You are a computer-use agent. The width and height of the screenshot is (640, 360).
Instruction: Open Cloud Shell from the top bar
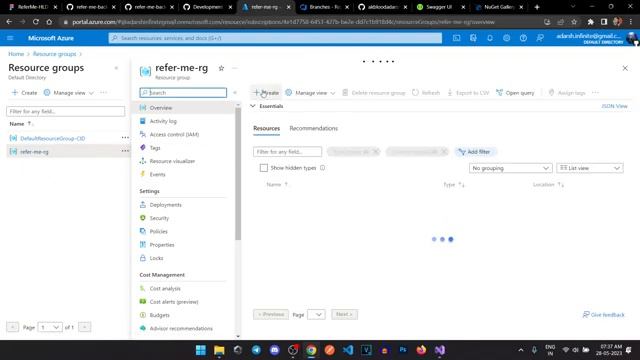tap(456, 38)
